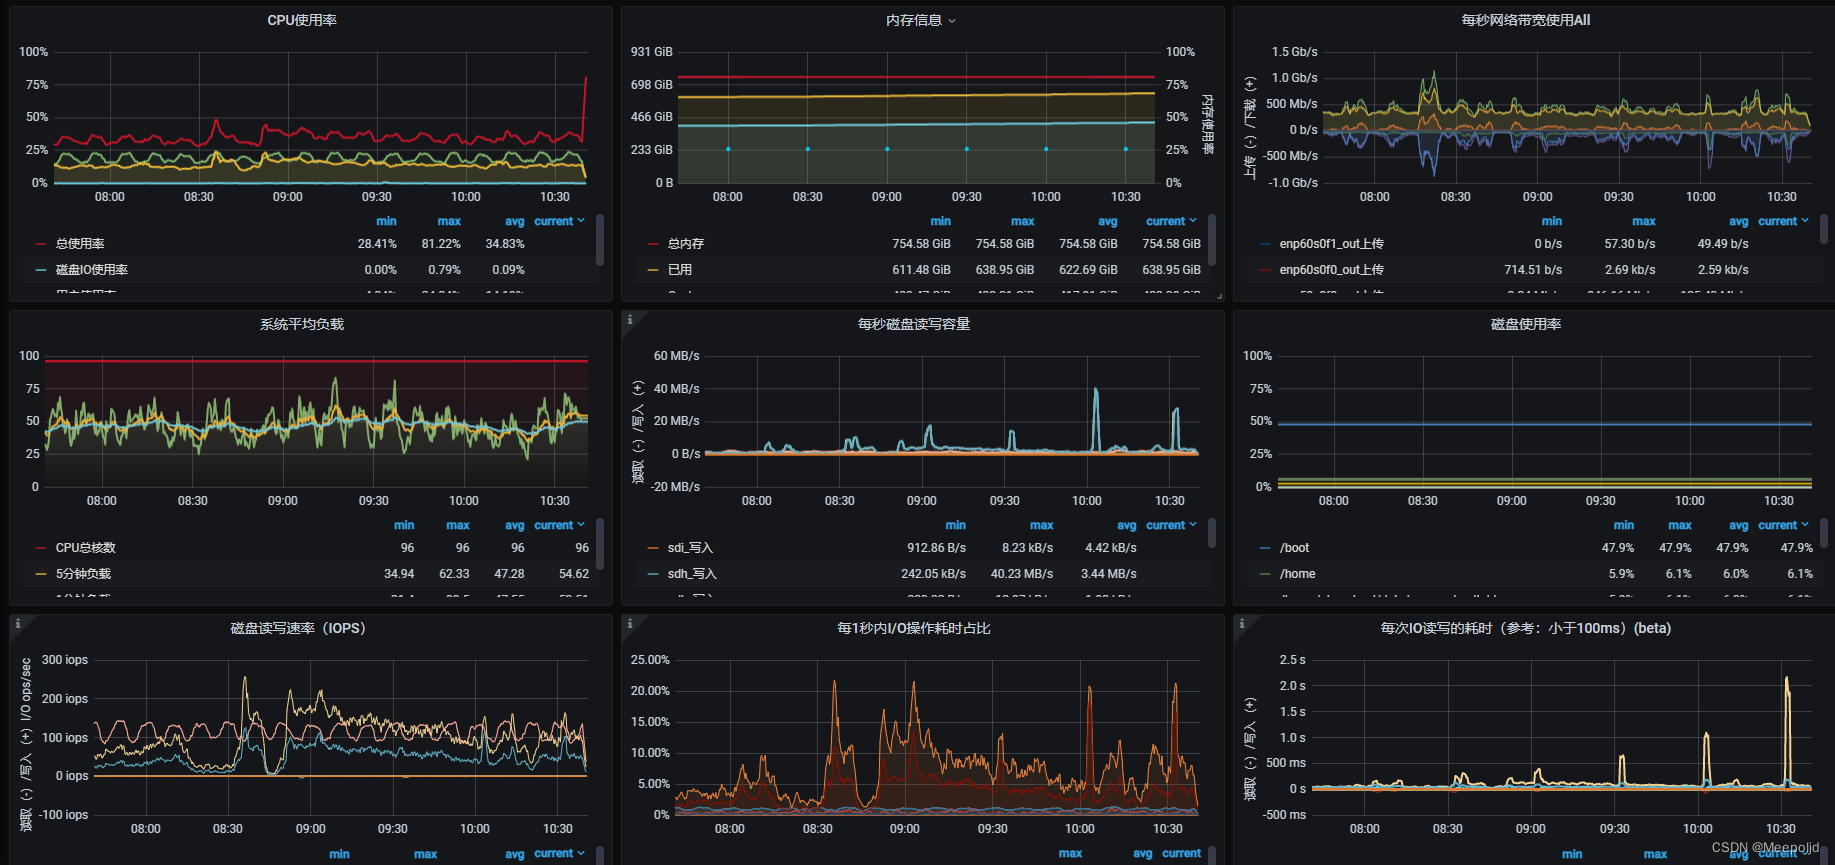Image resolution: width=1835 pixels, height=865 pixels.
Task: Select the 638.95 GiB current value for 已用
Action: click(x=1171, y=270)
